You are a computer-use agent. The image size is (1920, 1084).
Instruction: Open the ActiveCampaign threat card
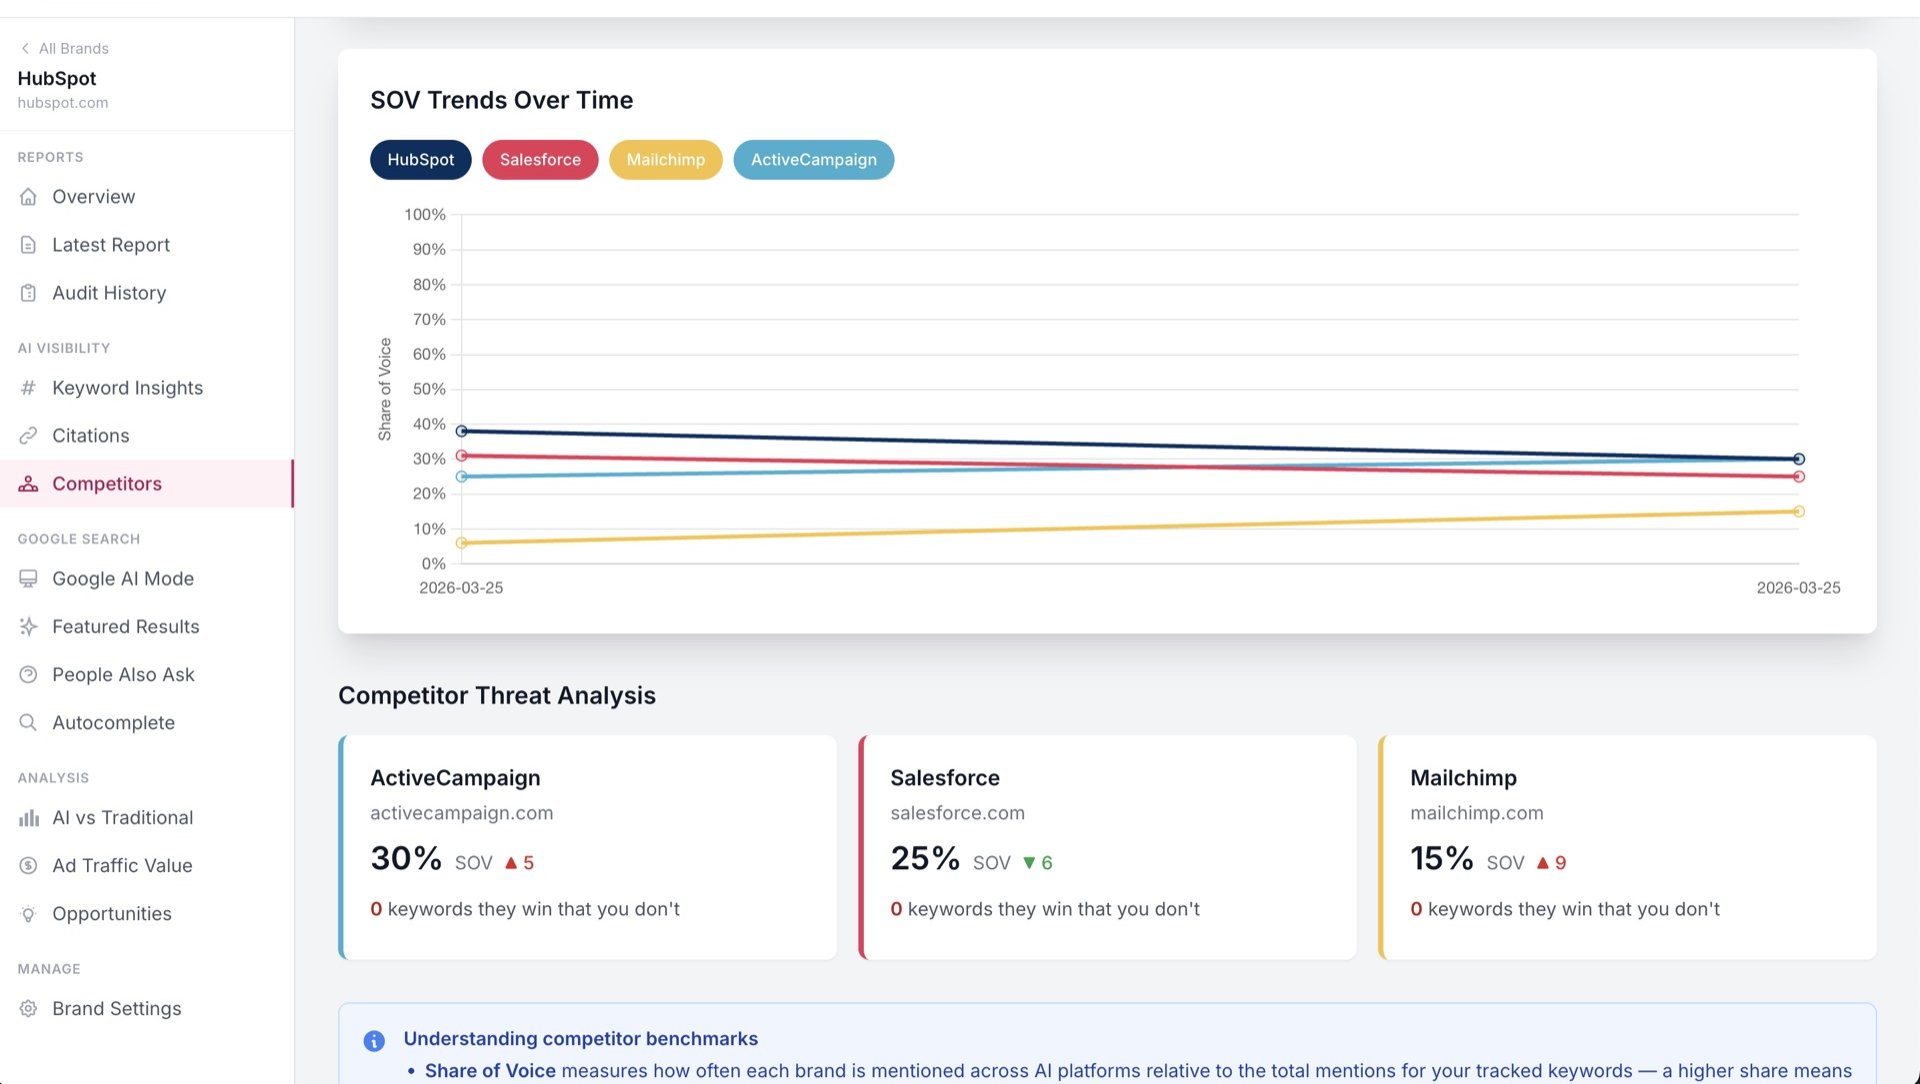coord(588,848)
